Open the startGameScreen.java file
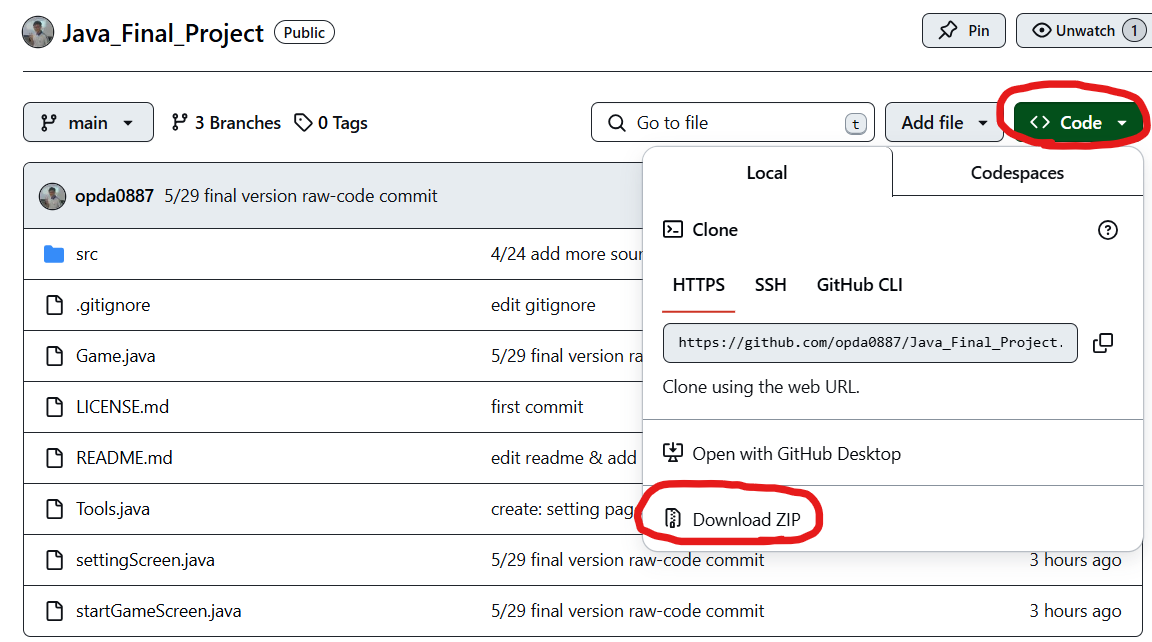This screenshot has height=642, width=1152. [x=158, y=611]
